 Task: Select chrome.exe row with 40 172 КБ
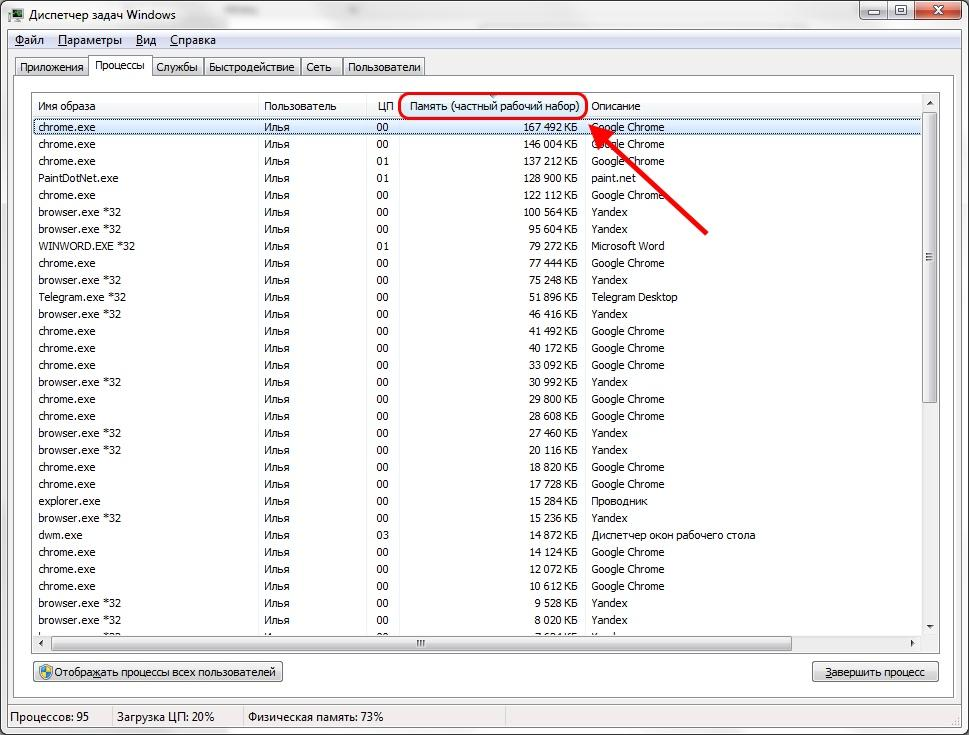point(476,348)
